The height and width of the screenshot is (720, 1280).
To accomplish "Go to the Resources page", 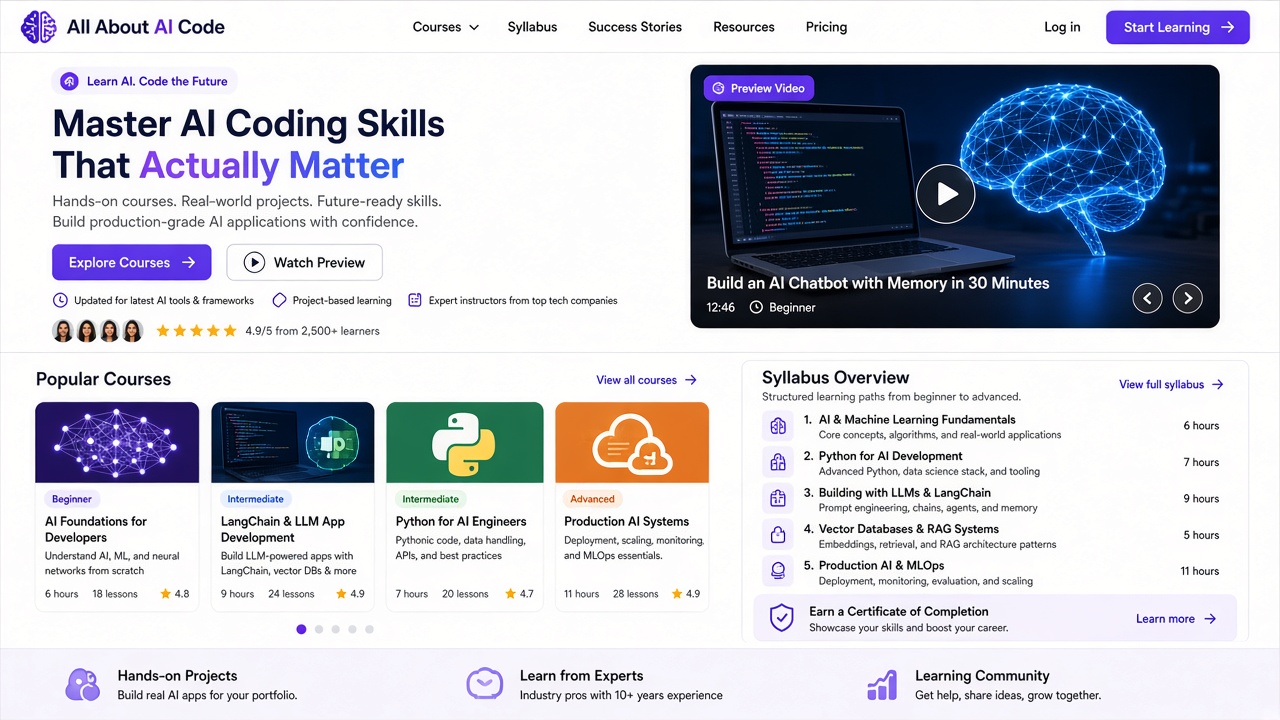I will 744,27.
